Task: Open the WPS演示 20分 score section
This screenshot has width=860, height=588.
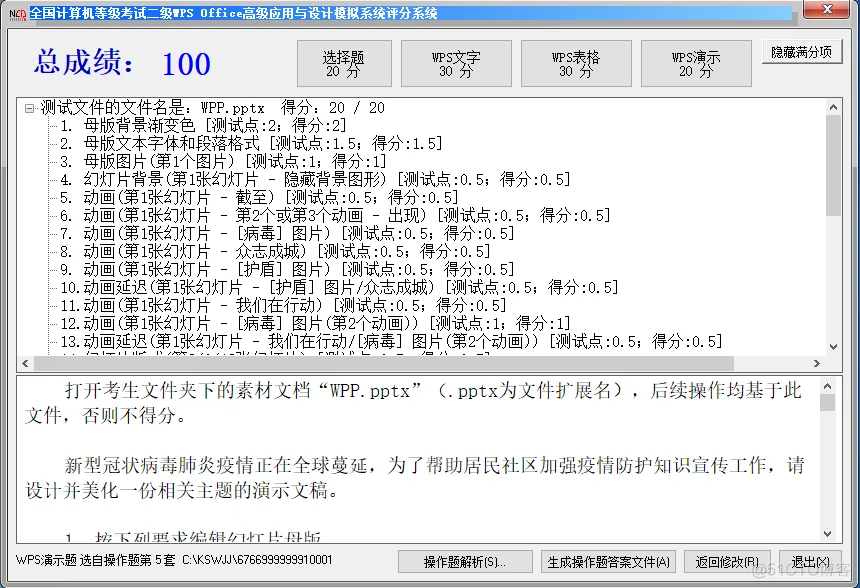Action: point(696,64)
